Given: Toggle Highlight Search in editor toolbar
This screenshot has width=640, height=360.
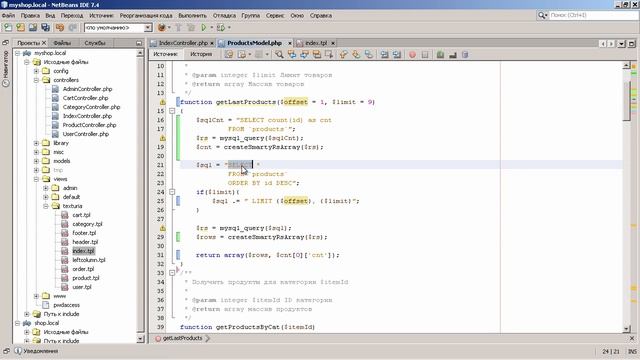Looking at the screenshot, I should [317, 54].
